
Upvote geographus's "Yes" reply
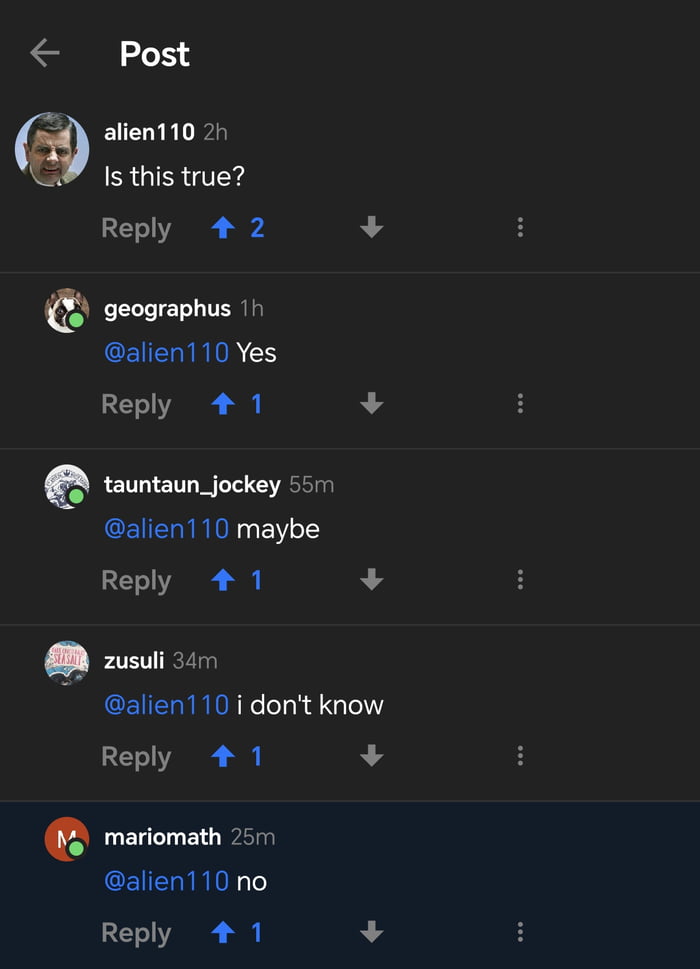[223, 404]
